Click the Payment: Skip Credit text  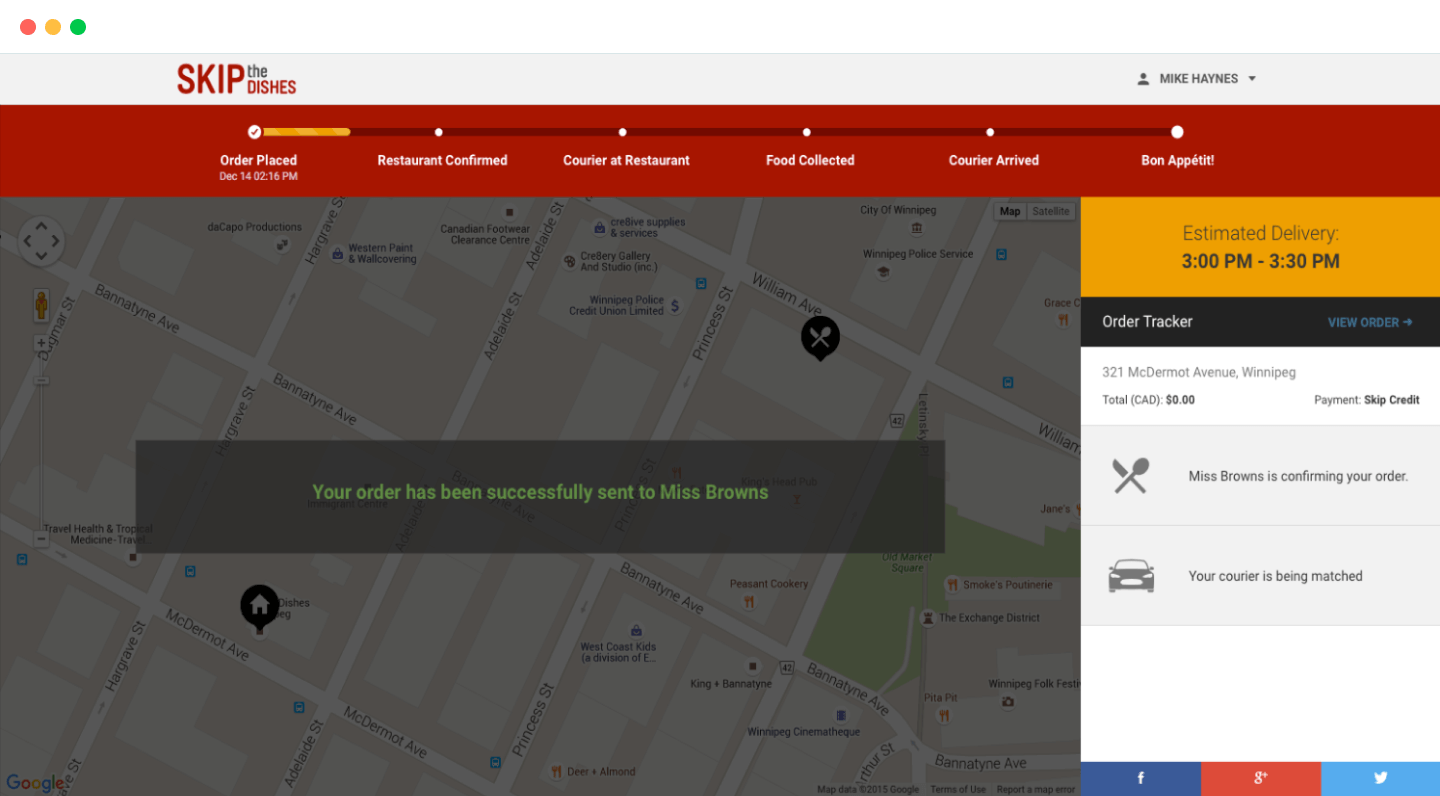(x=1367, y=400)
